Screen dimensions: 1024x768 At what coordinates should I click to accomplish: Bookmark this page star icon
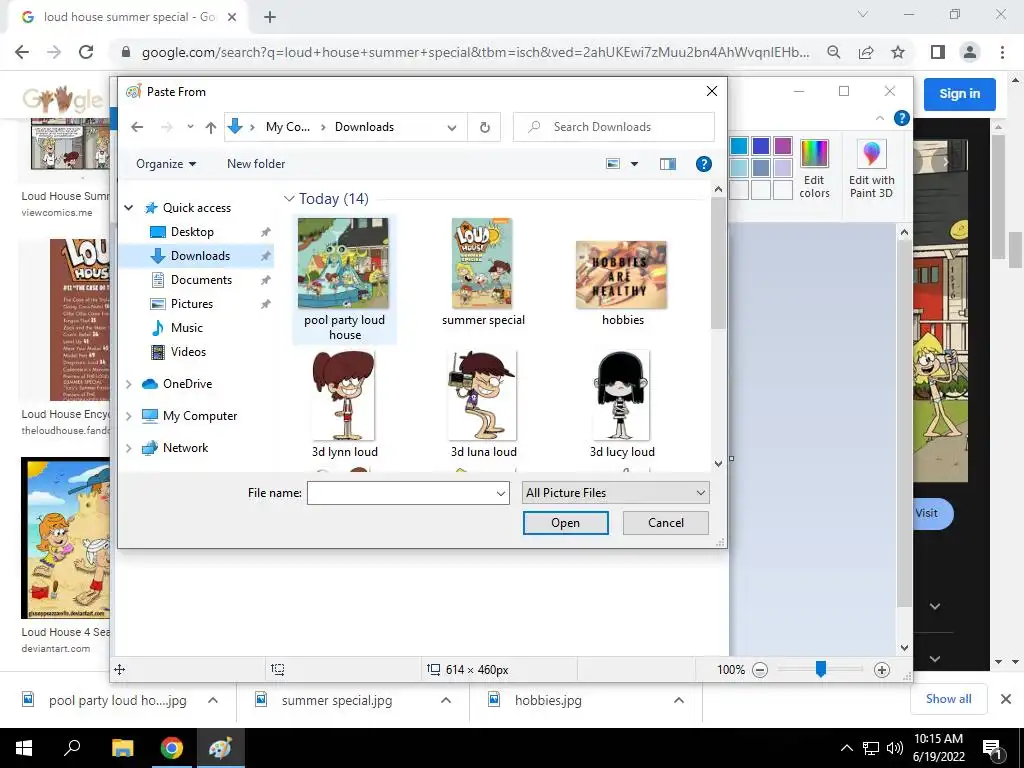click(898, 52)
